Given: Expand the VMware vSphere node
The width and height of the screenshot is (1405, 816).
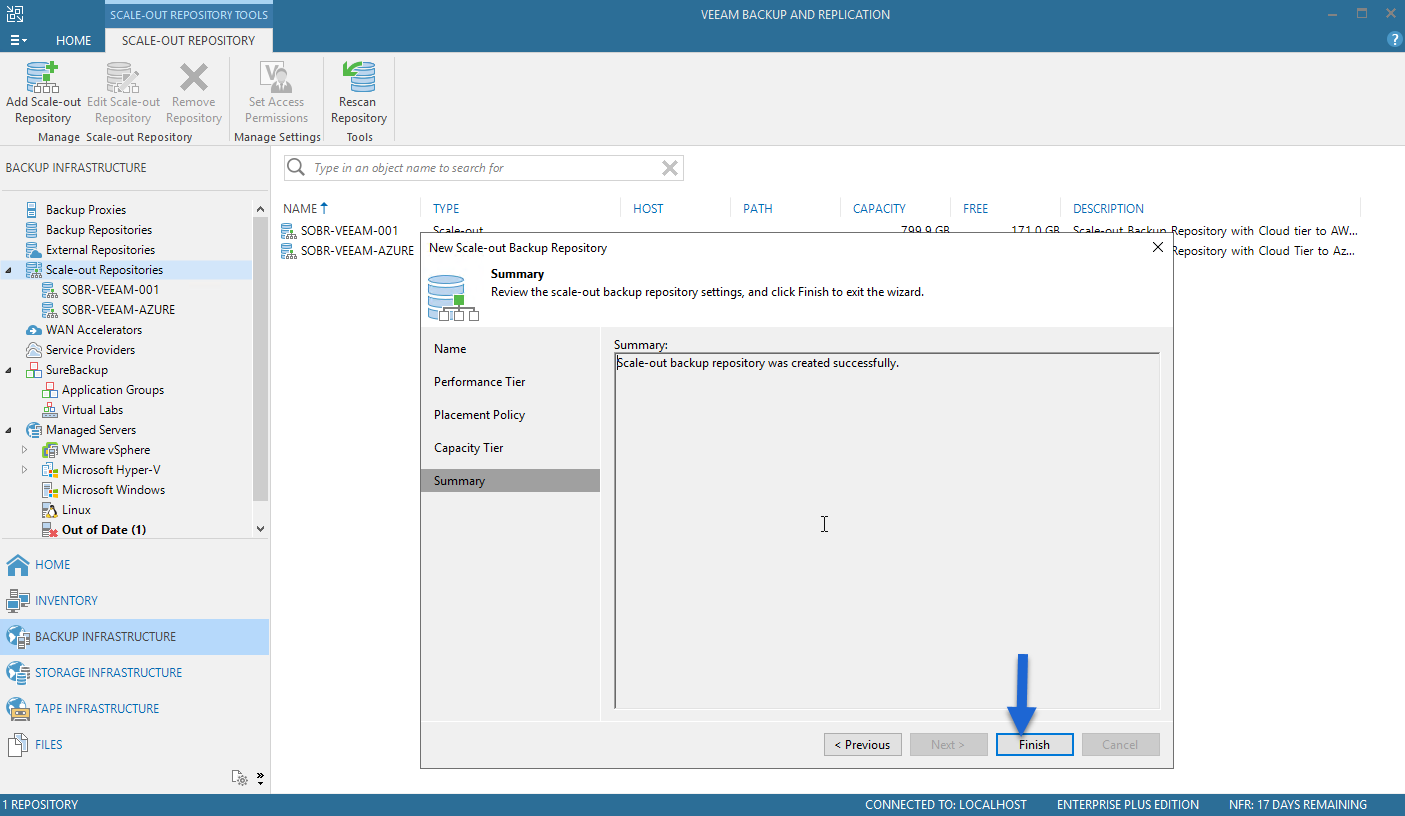Looking at the screenshot, I should (25, 450).
